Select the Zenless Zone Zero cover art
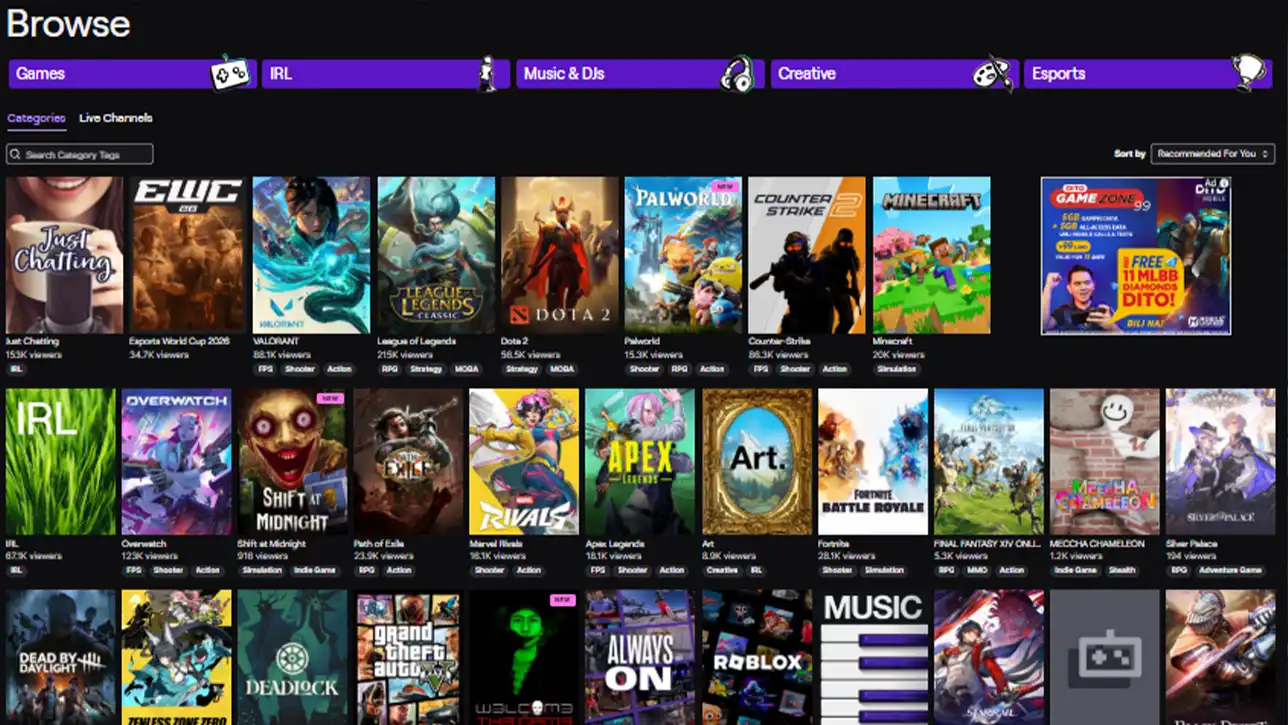Image resolution: width=1288 pixels, height=725 pixels. (177, 657)
